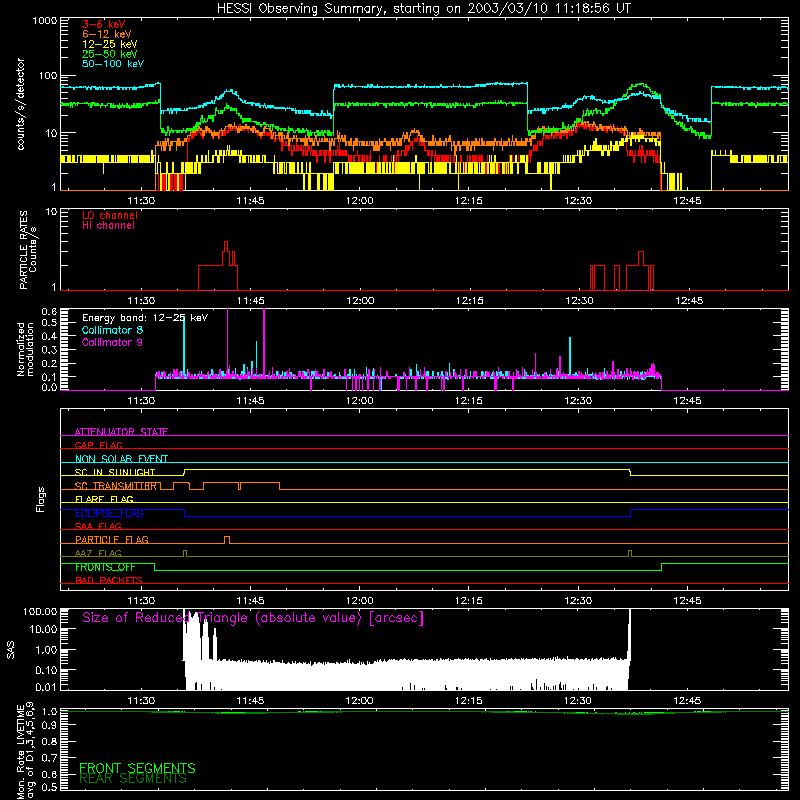The width and height of the screenshot is (800, 800).
Task: Click the 12:15 tick under the count-rate panel
Action: (x=468, y=201)
